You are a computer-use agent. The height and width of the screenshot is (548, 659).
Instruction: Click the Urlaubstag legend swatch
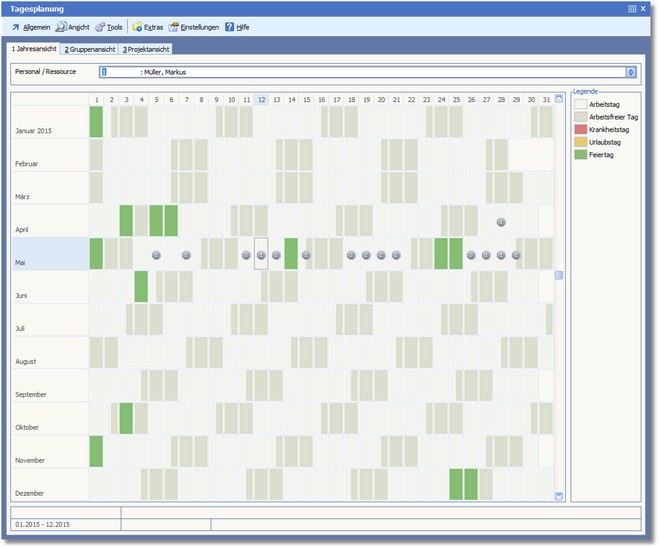tap(580, 141)
